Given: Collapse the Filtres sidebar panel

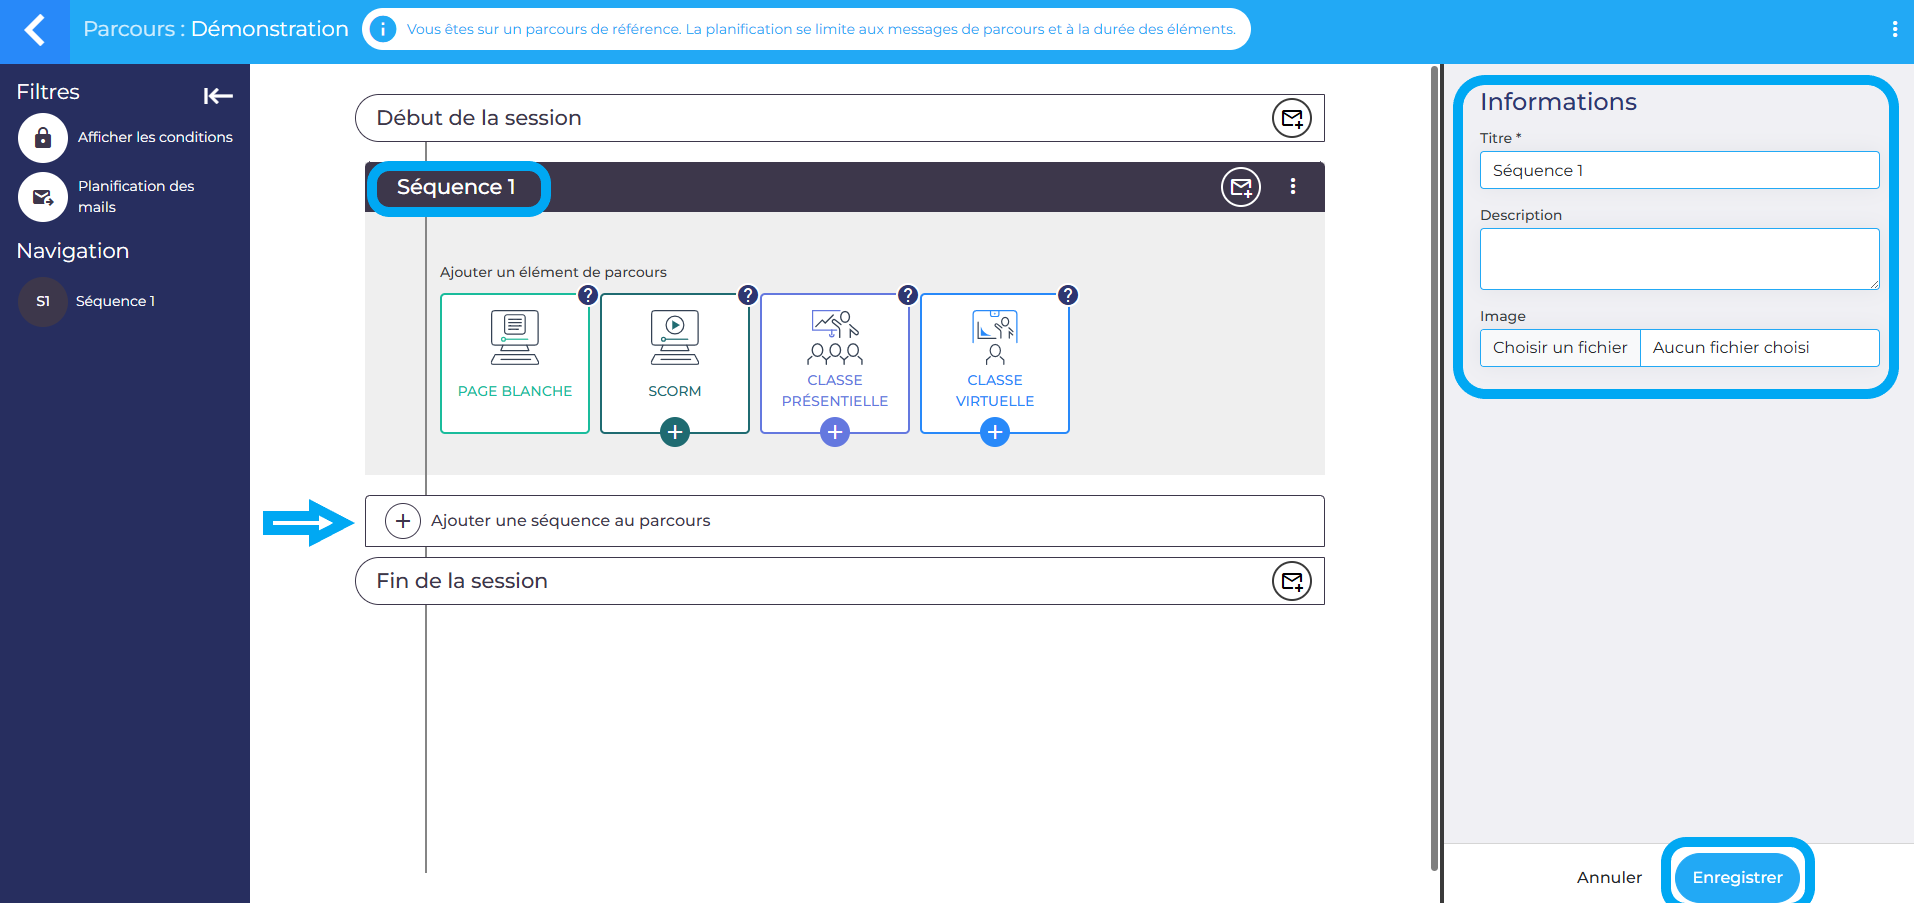Looking at the screenshot, I should [x=218, y=96].
